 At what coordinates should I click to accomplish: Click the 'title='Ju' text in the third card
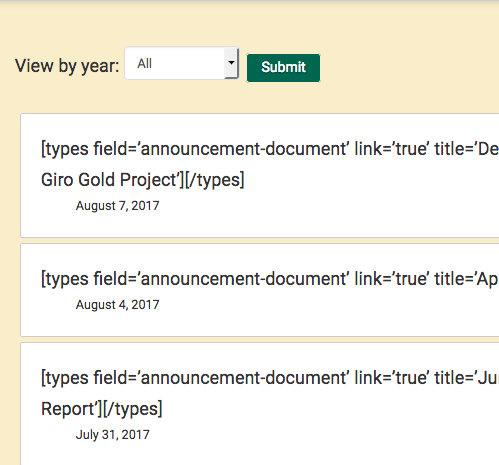[x=467, y=378]
